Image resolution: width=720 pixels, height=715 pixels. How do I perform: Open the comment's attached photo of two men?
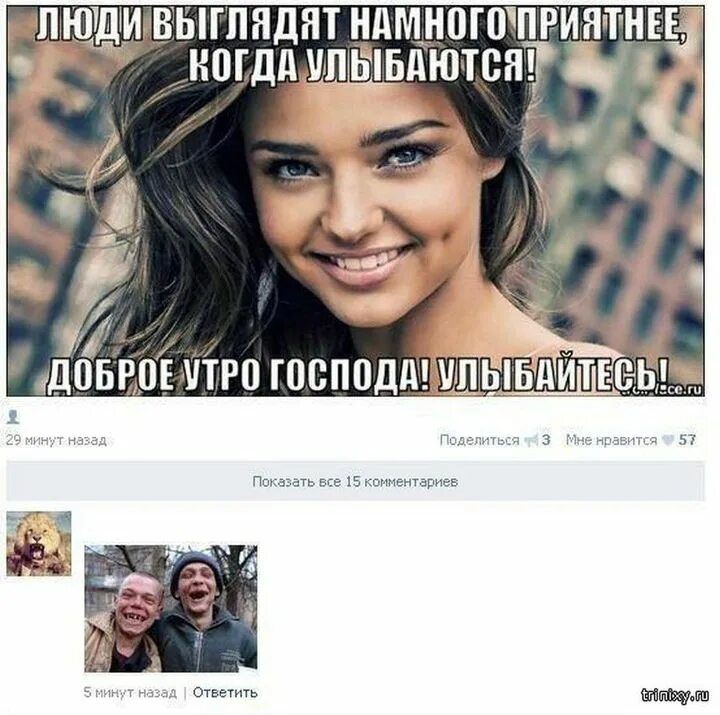point(171,608)
